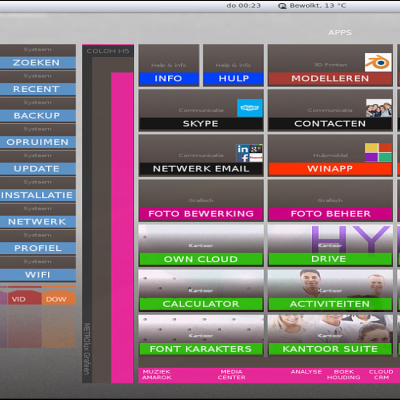Click social network icons on Netwerk Email tile
This screenshot has width=400, height=400.
coord(250,153)
